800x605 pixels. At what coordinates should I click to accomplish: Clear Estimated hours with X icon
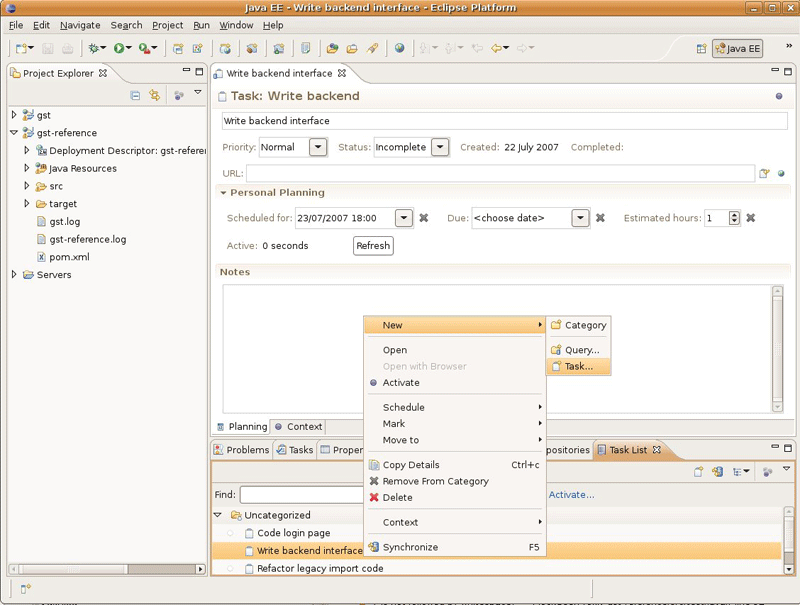click(751, 218)
